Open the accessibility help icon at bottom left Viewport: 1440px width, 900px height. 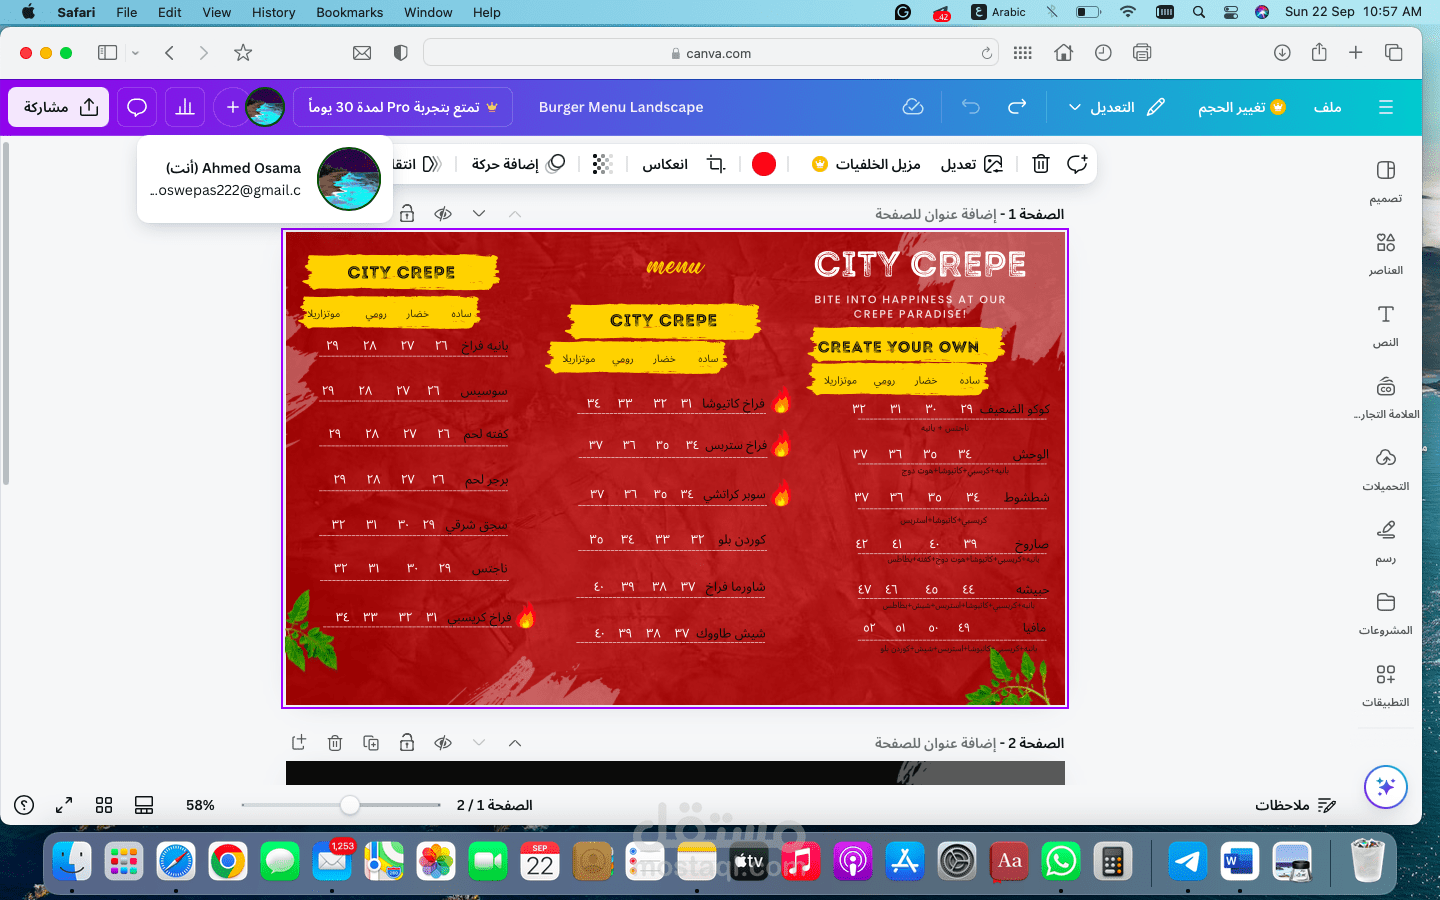[24, 805]
